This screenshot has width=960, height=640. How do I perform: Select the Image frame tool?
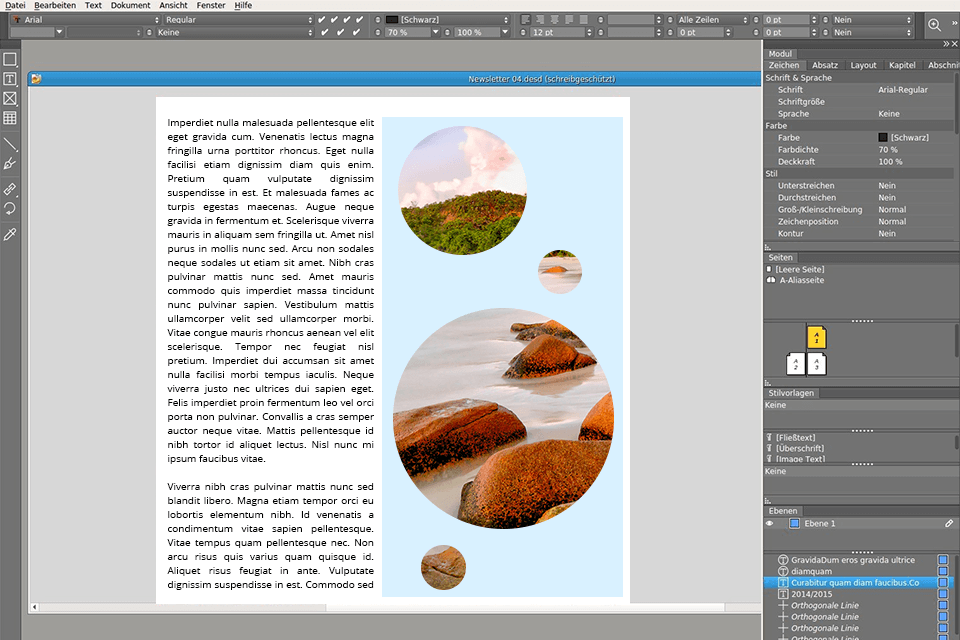pos(11,98)
